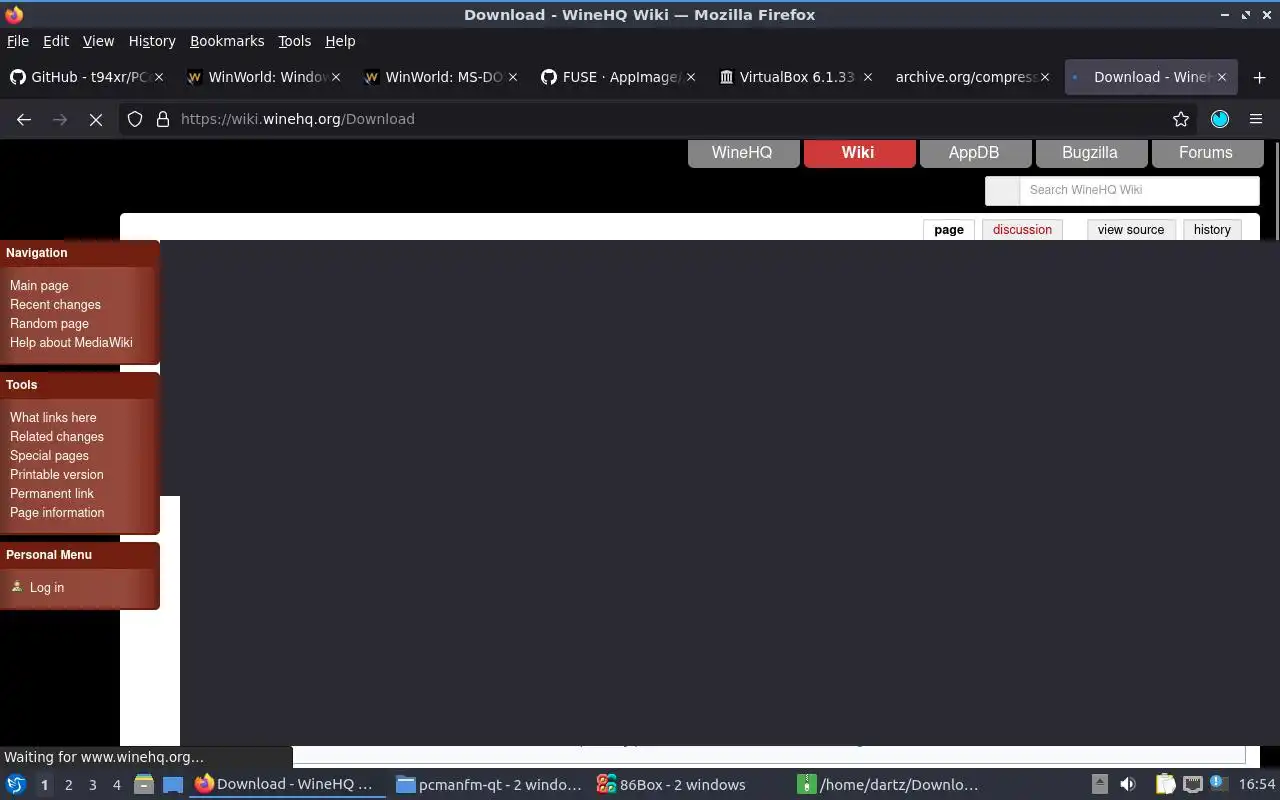Click the Forums site button

(x=1206, y=153)
